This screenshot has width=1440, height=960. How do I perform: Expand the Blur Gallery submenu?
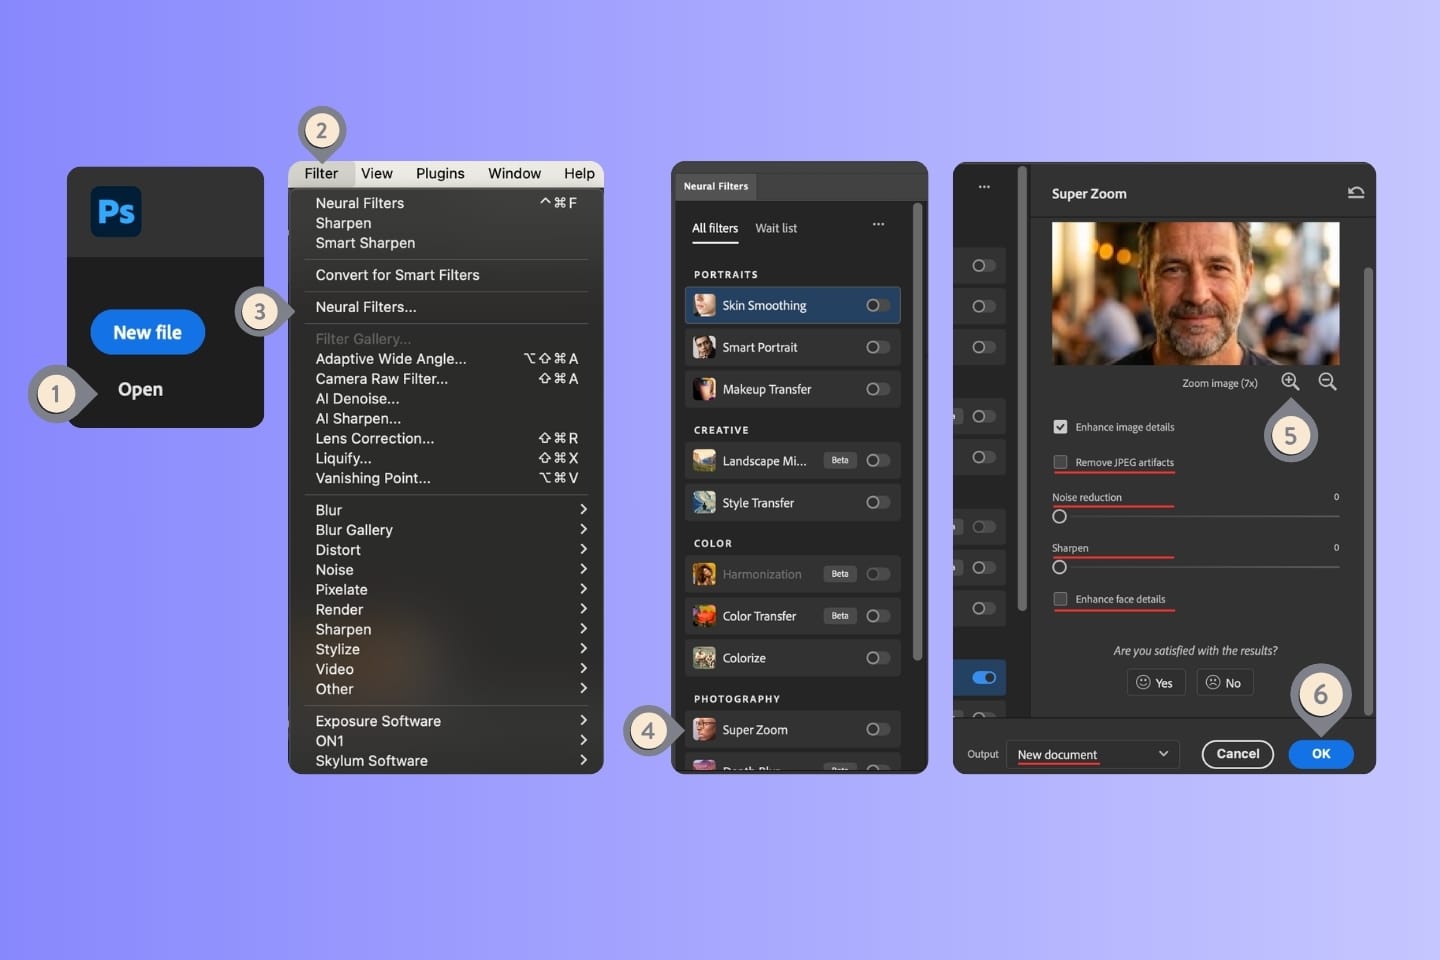tap(354, 529)
